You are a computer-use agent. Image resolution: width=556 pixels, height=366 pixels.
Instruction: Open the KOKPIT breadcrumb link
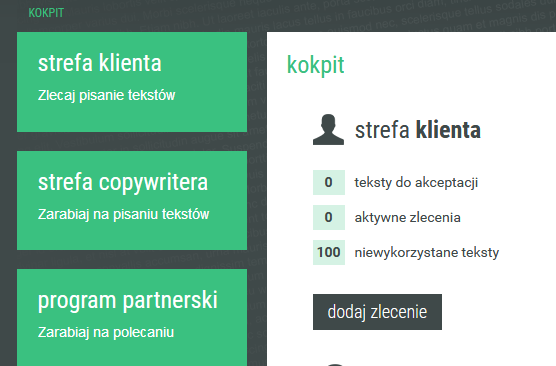pyautogui.click(x=46, y=13)
